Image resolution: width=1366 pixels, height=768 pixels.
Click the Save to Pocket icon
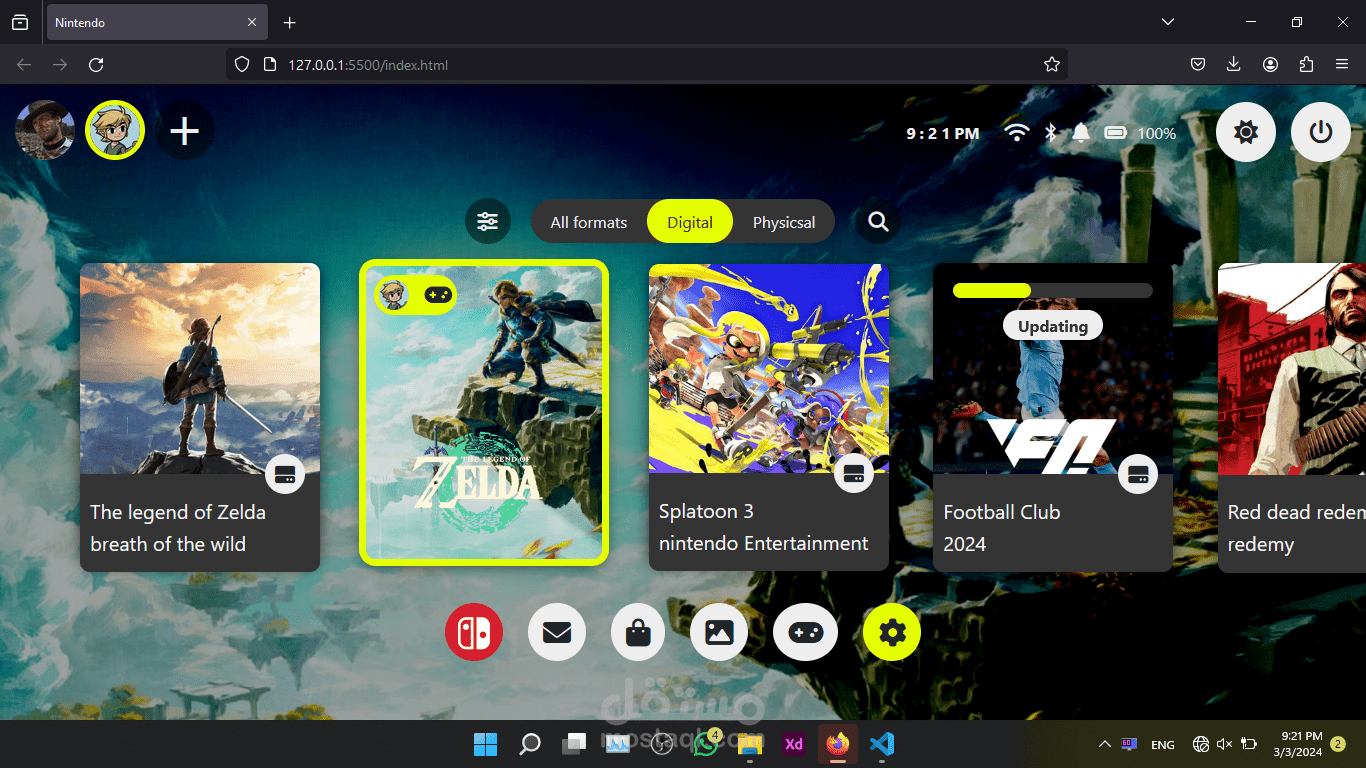click(1198, 65)
